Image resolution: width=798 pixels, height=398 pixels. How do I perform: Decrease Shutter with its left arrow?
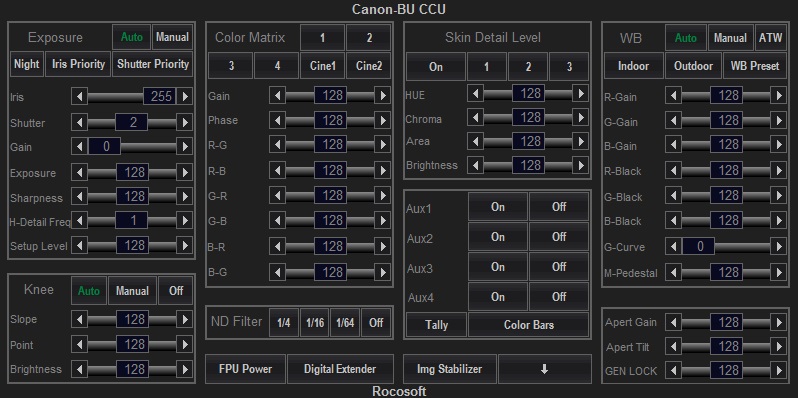pos(79,122)
